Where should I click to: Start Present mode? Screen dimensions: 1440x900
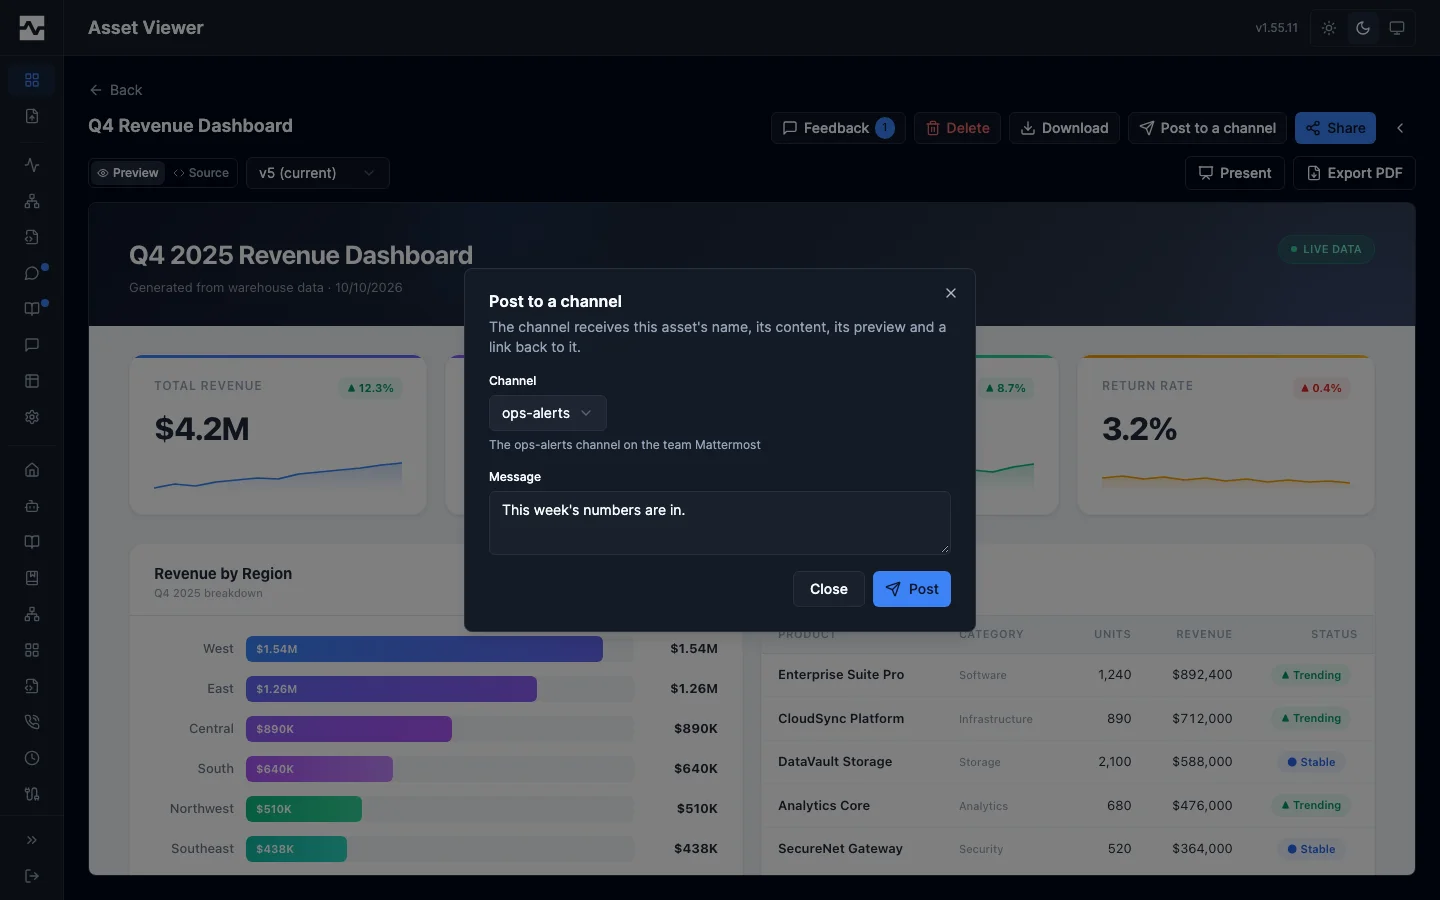click(x=1235, y=173)
